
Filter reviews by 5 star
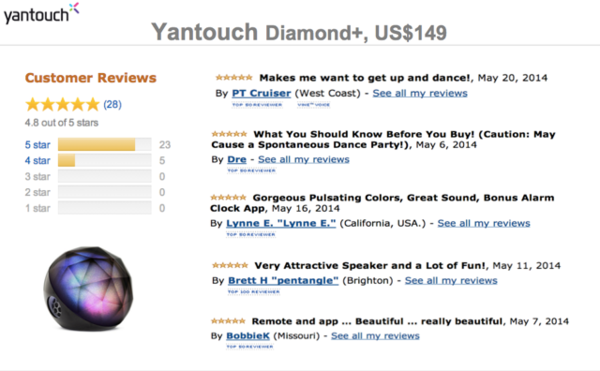click(x=38, y=145)
